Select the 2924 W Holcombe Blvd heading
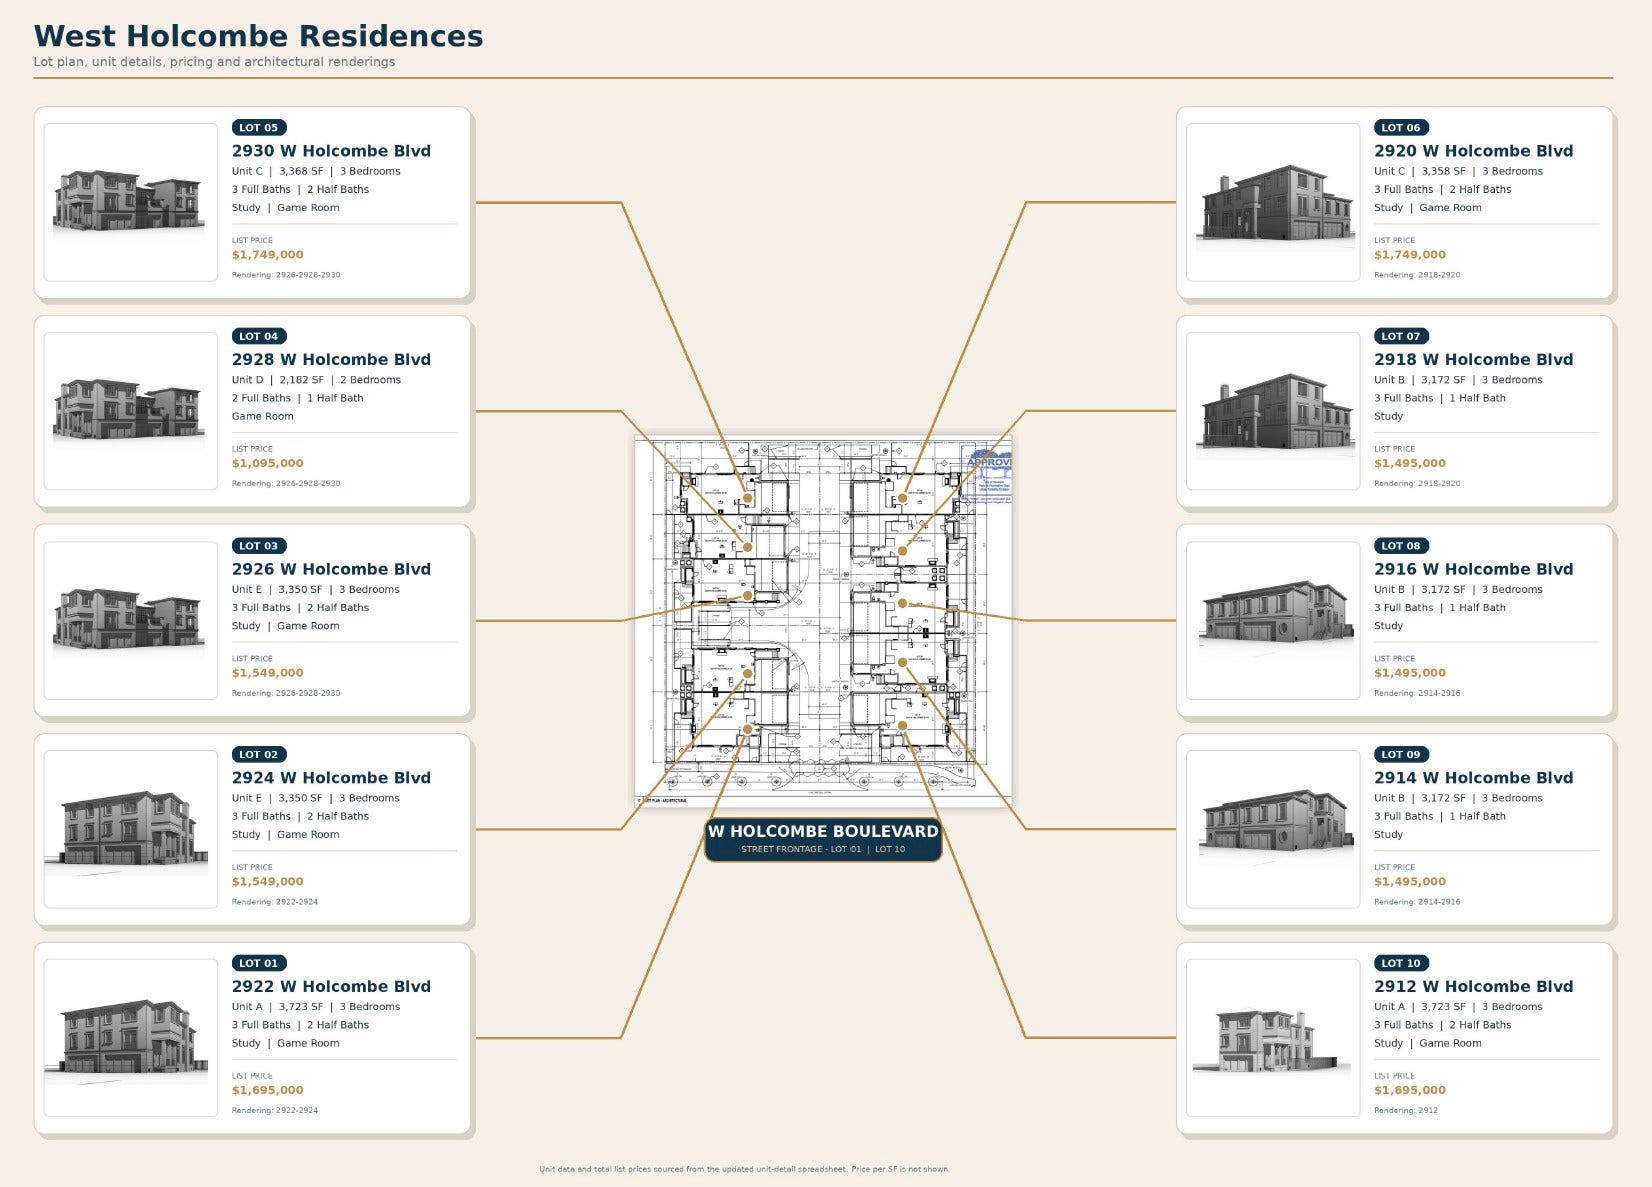Screen dimensions: 1652x1187 pyautogui.click(x=331, y=778)
